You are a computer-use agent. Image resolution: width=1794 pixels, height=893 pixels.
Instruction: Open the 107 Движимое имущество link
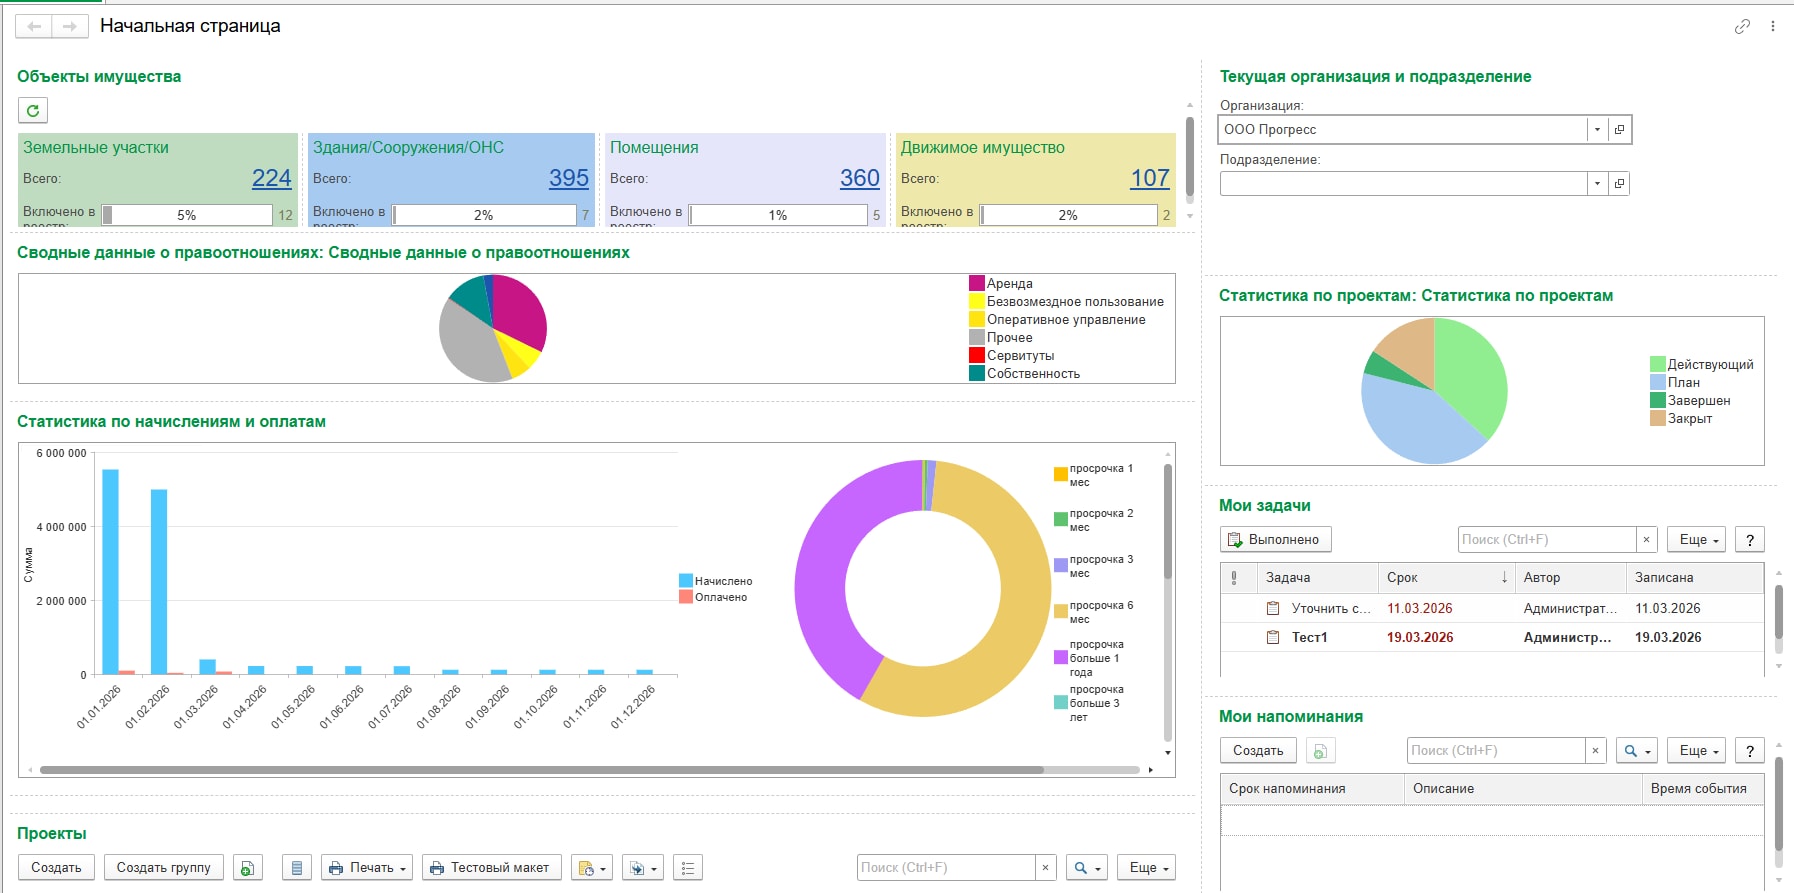(1150, 178)
